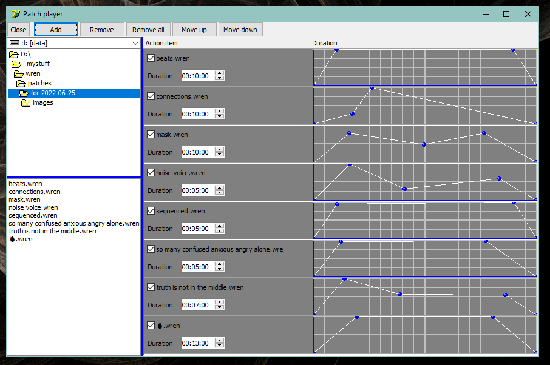
Task: Click the lowest middle envelope point in mask.wren graph
Action: click(424, 144)
